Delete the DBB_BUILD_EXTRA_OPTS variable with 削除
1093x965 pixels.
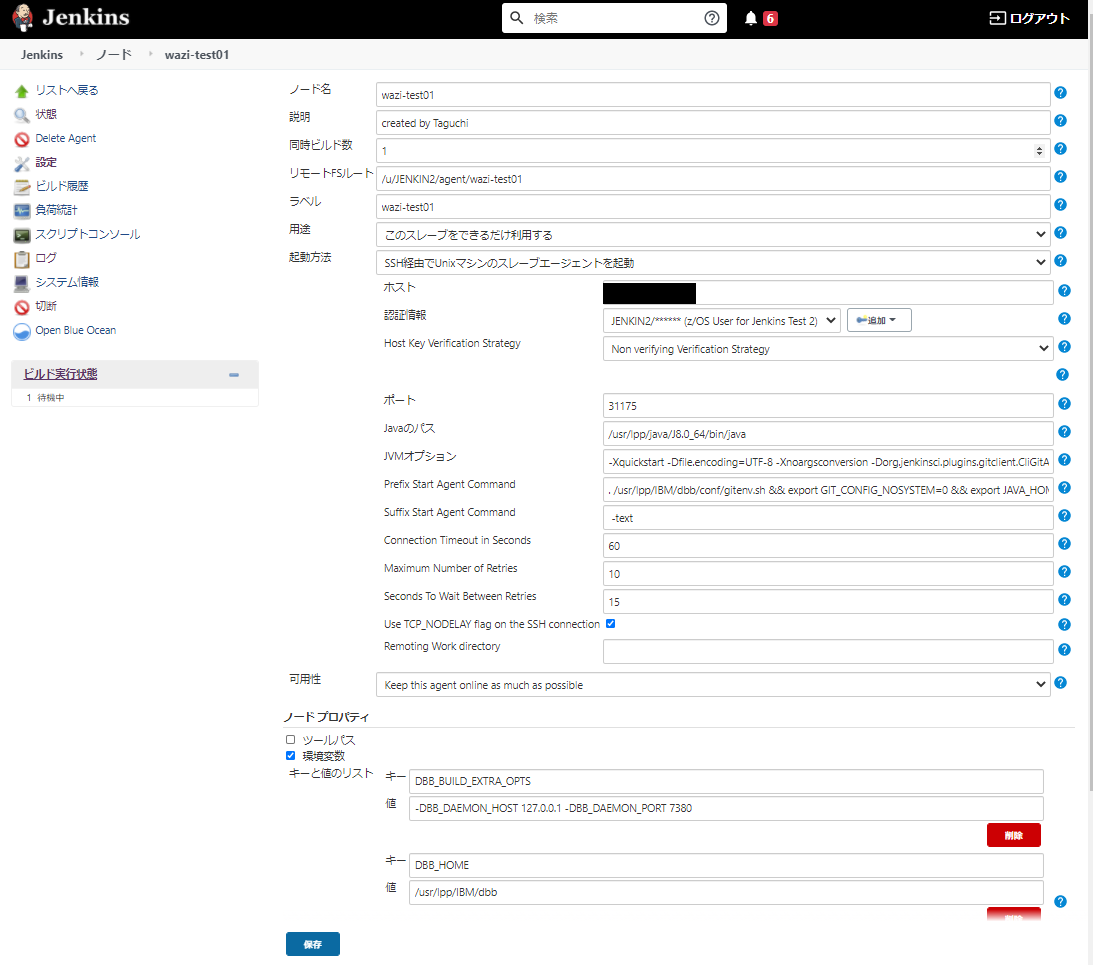coord(1014,835)
